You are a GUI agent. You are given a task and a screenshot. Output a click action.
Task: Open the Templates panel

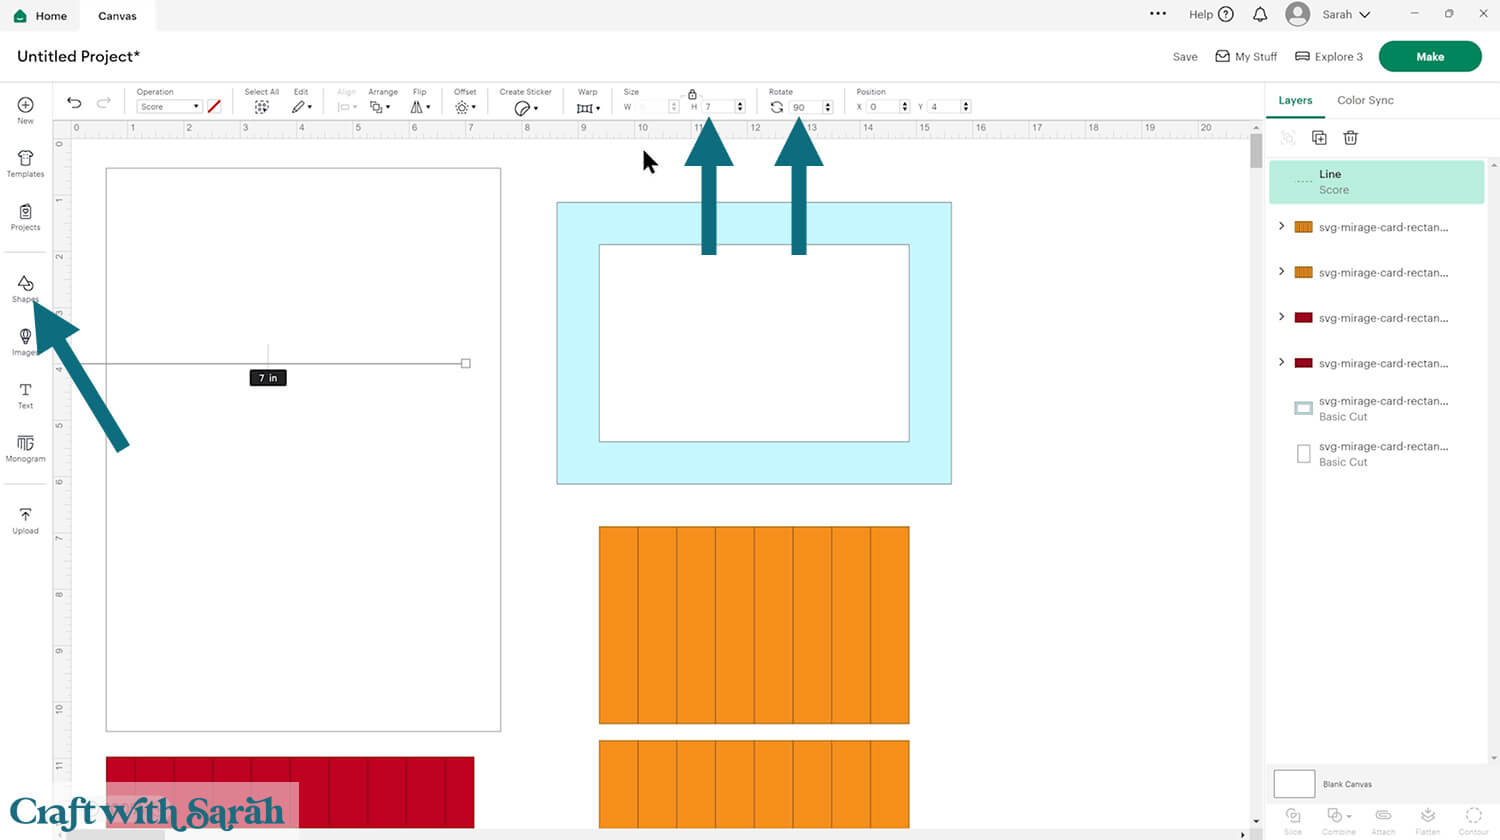tap(25, 163)
